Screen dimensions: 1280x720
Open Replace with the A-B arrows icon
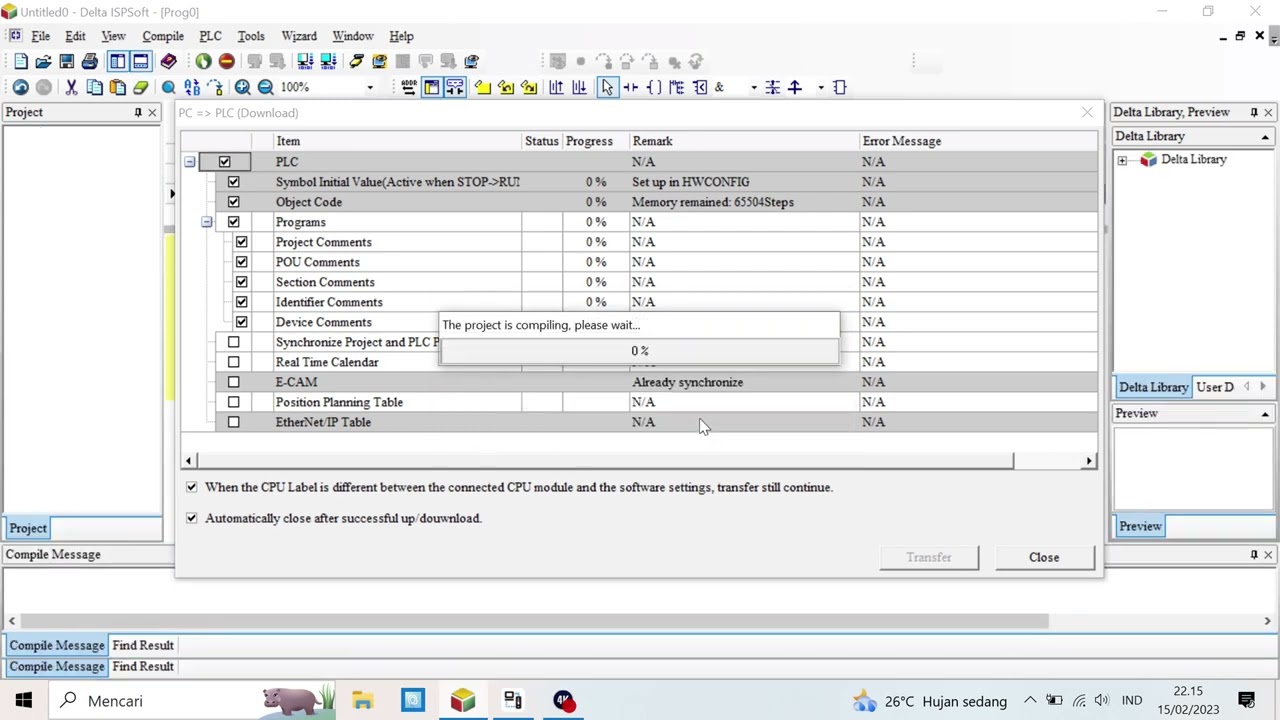tap(191, 88)
